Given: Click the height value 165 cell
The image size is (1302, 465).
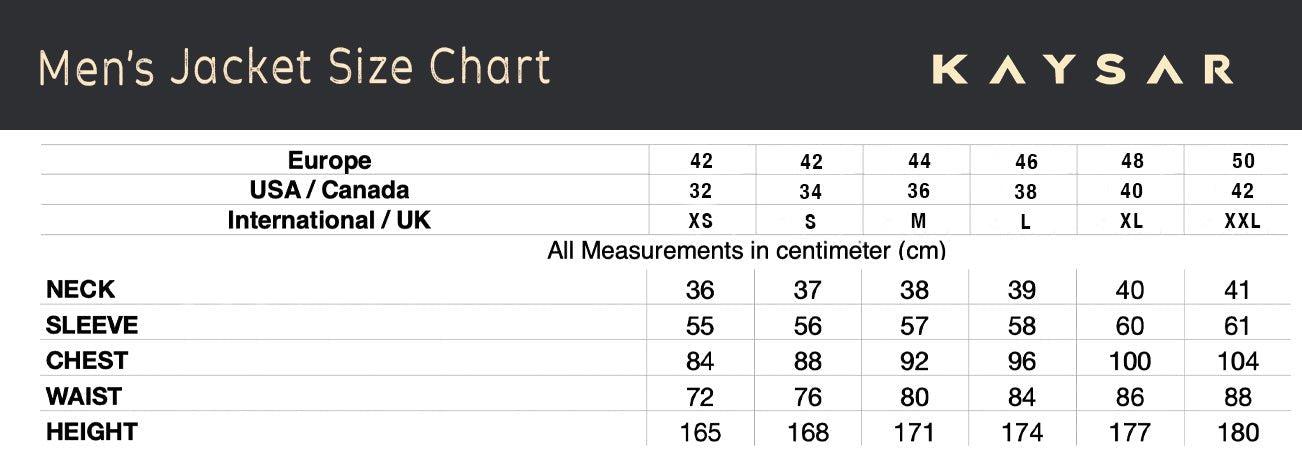Looking at the screenshot, I should pyautogui.click(x=701, y=433).
